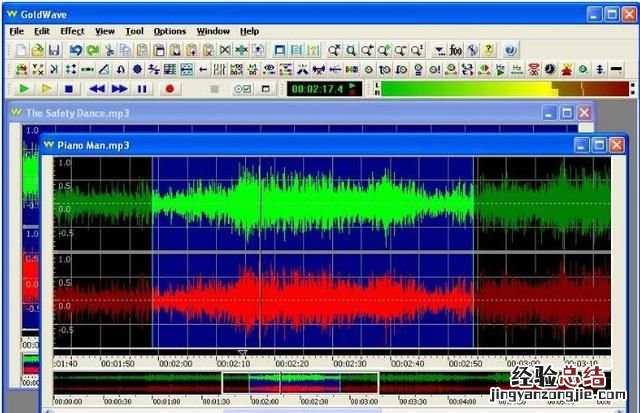The height and width of the screenshot is (413, 640).
Task: Click the Cut scissors icon
Action: (110, 49)
